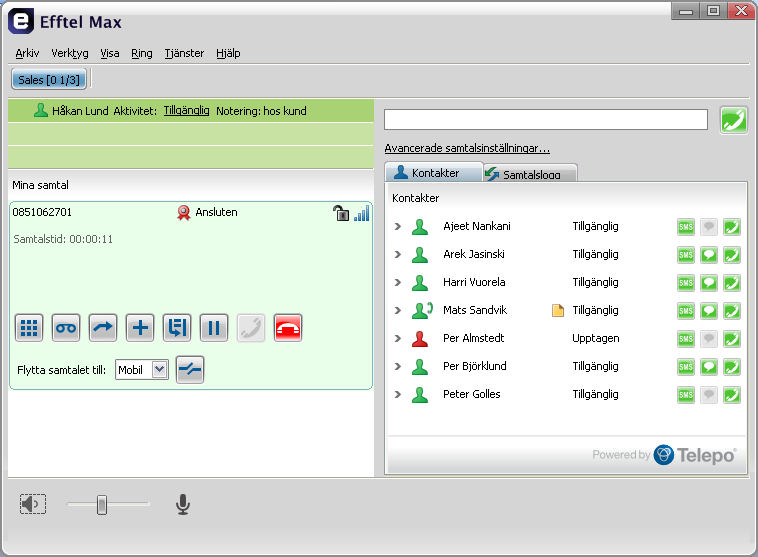Mute the microphone icon
Image resolution: width=758 pixels, height=557 pixels.
[x=183, y=504]
